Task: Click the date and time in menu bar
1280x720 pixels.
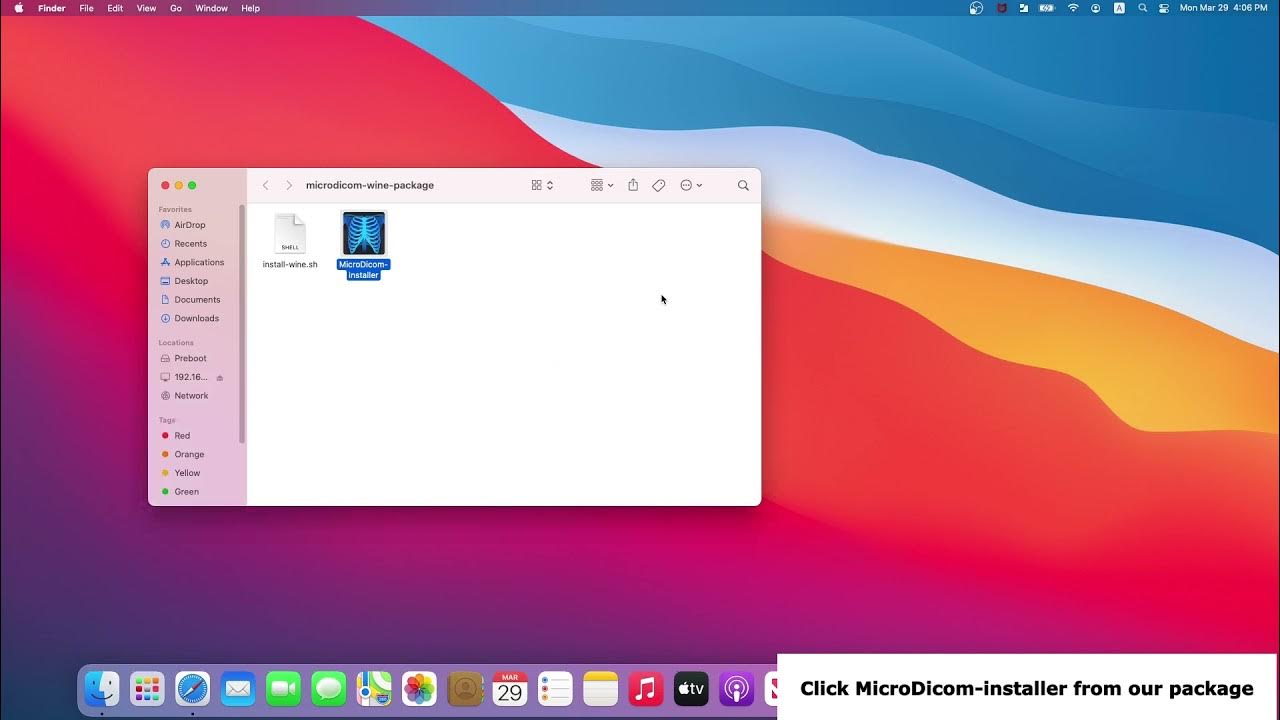Action: 1224,8
